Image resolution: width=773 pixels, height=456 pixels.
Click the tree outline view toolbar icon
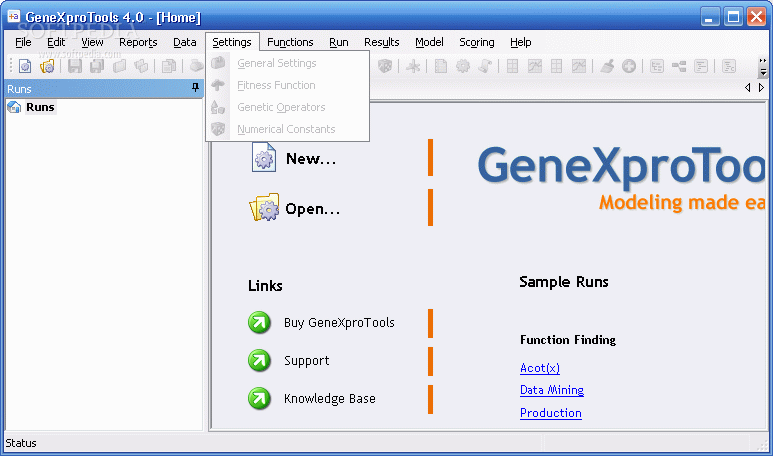(x=657, y=66)
